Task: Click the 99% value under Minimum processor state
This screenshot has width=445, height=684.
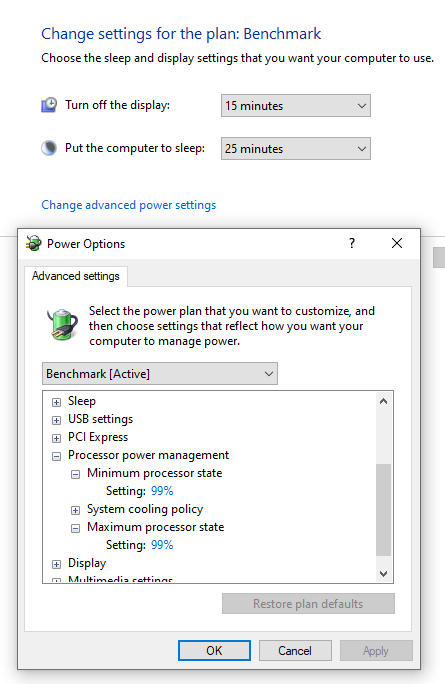Action: point(162,491)
